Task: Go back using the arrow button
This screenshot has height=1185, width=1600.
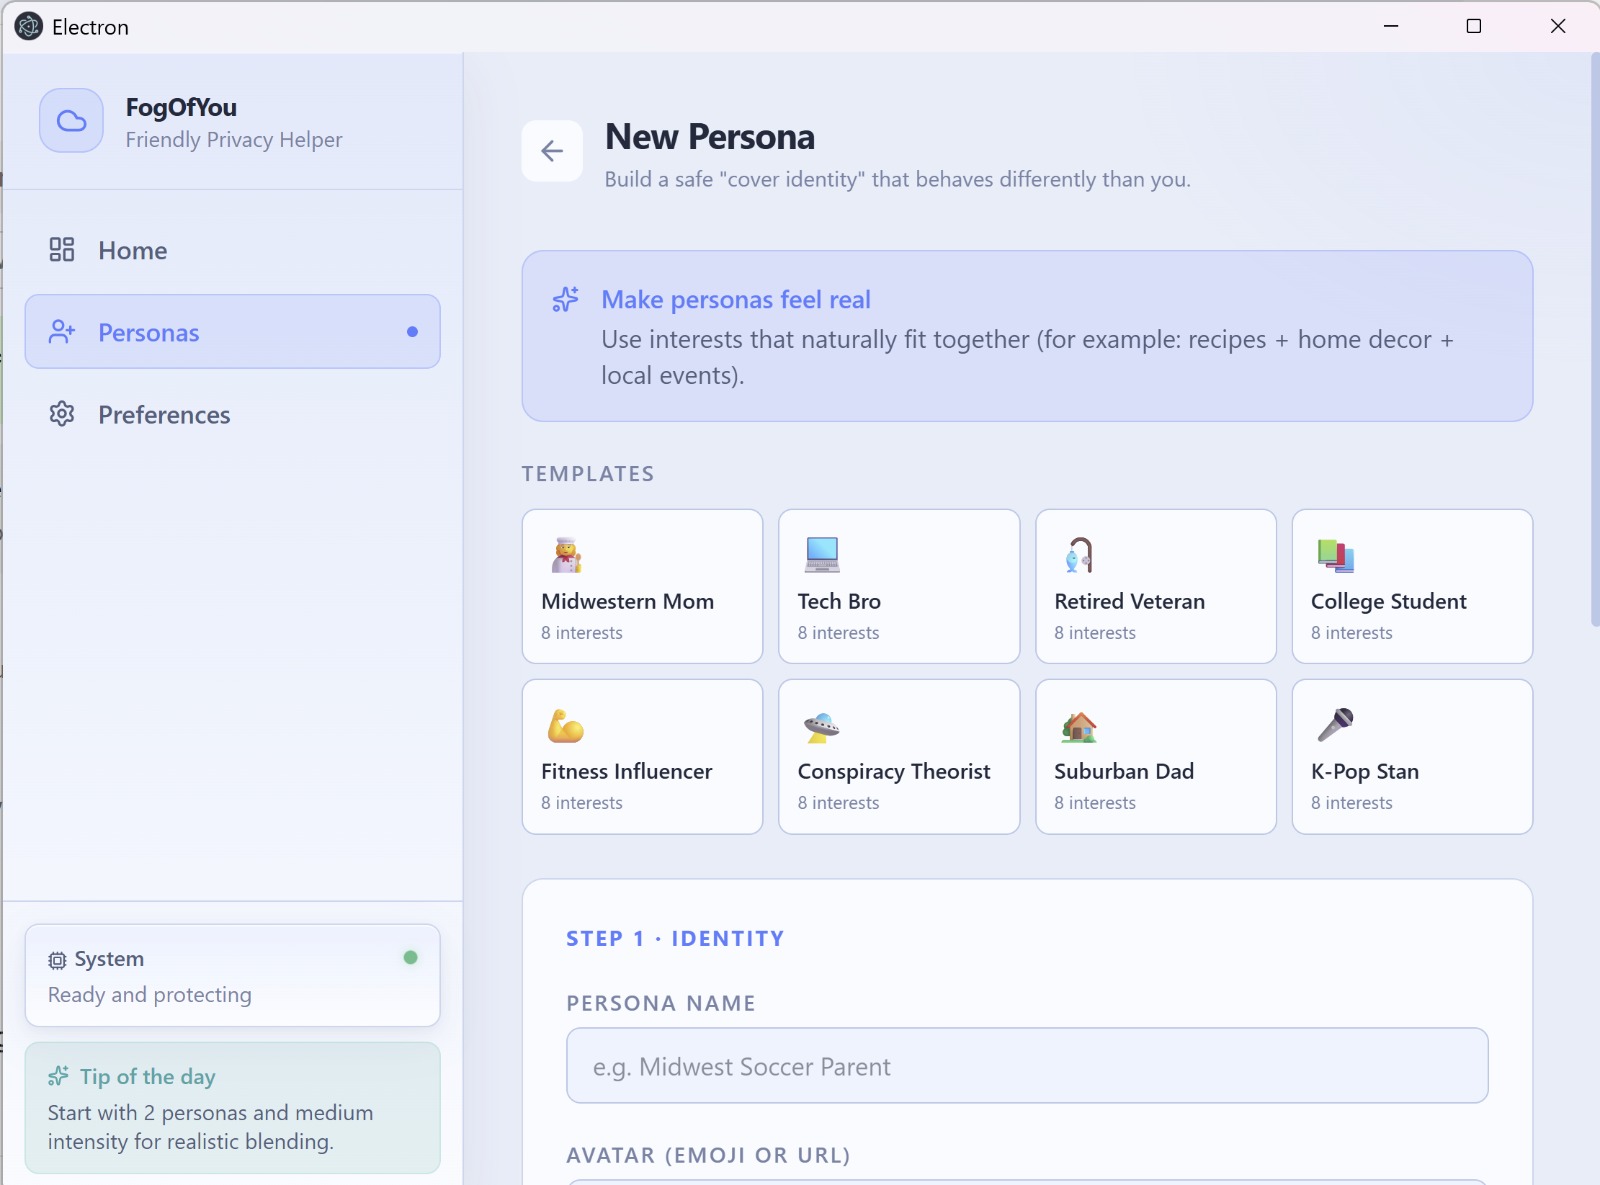Action: (x=552, y=151)
